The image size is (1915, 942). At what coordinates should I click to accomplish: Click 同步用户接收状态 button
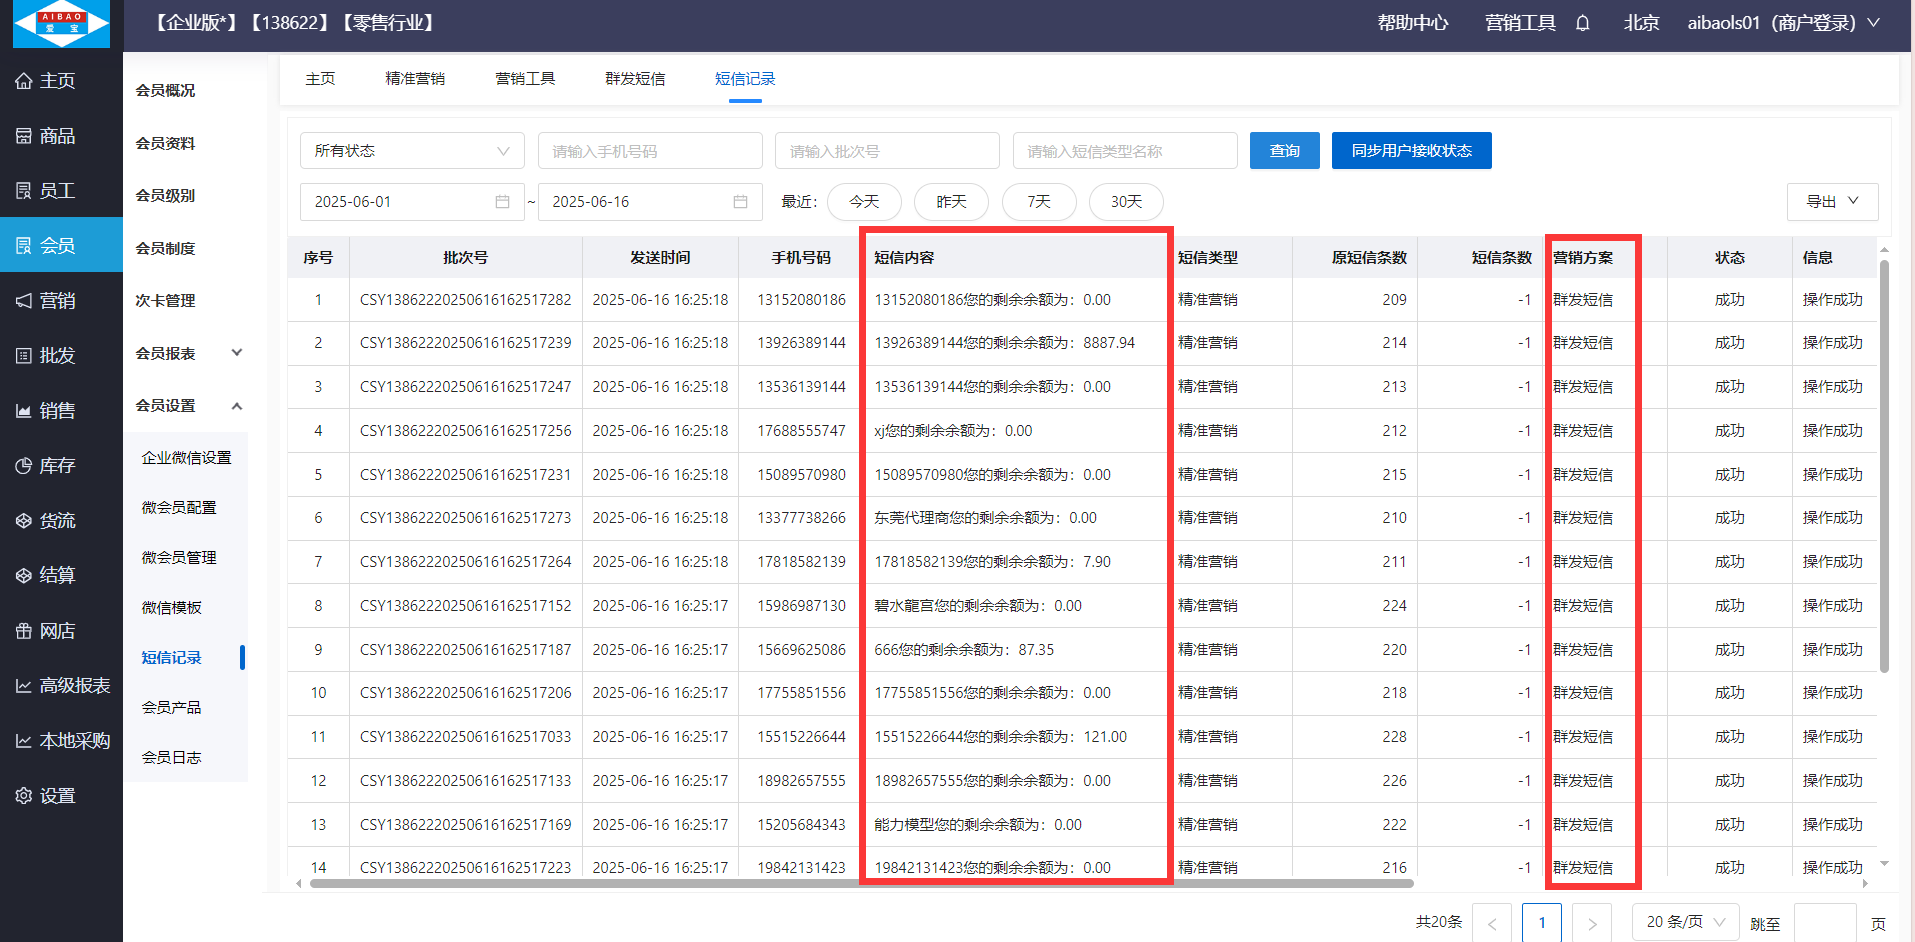(x=1411, y=151)
